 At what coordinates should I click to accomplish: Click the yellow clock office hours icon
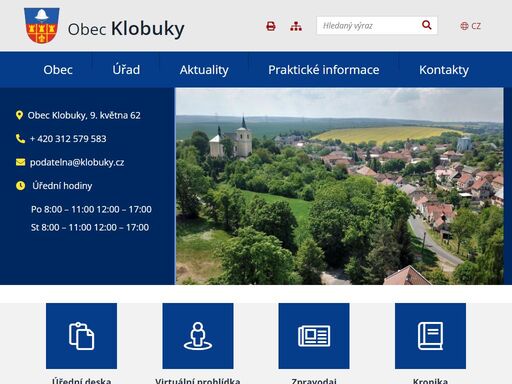pos(20,186)
